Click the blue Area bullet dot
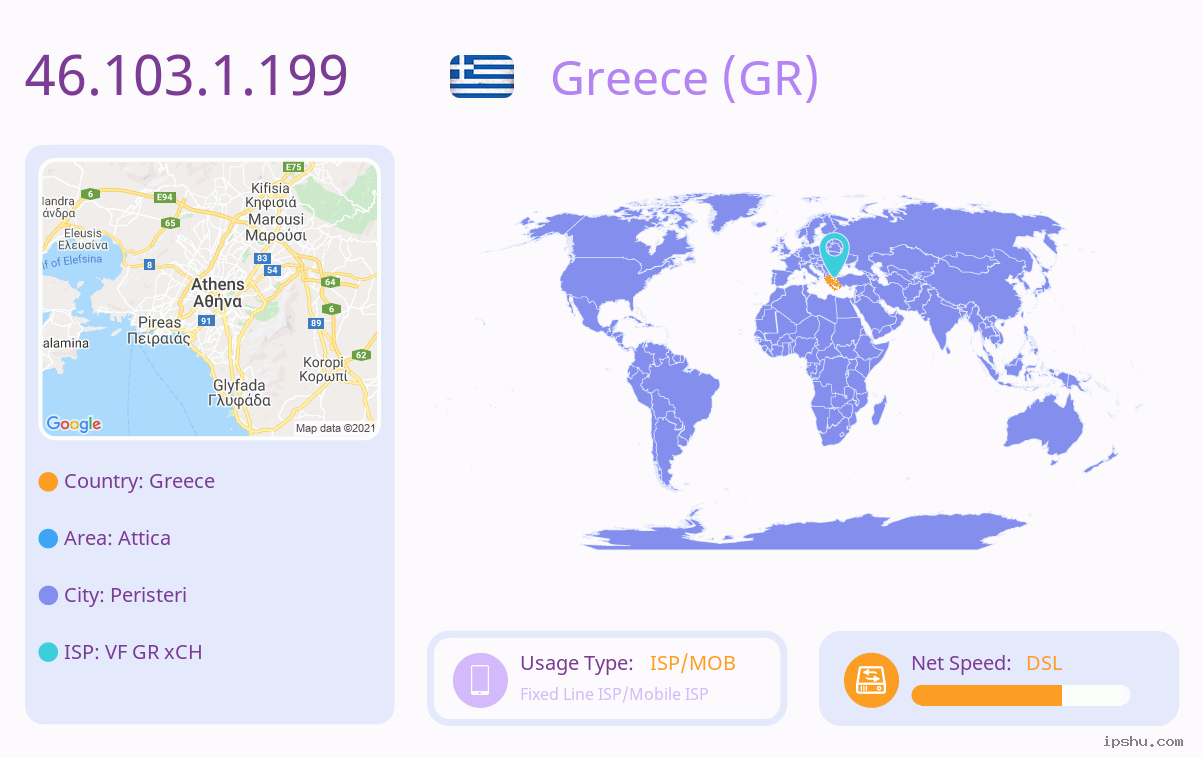 48,539
